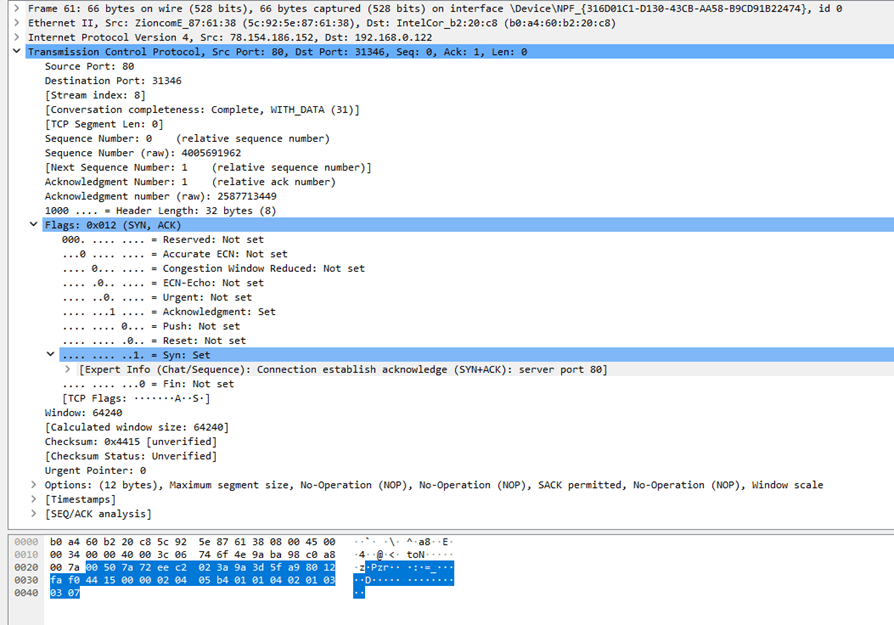Select the Conversation completeness row
Image resolution: width=894 pixels, height=625 pixels.
[202, 109]
